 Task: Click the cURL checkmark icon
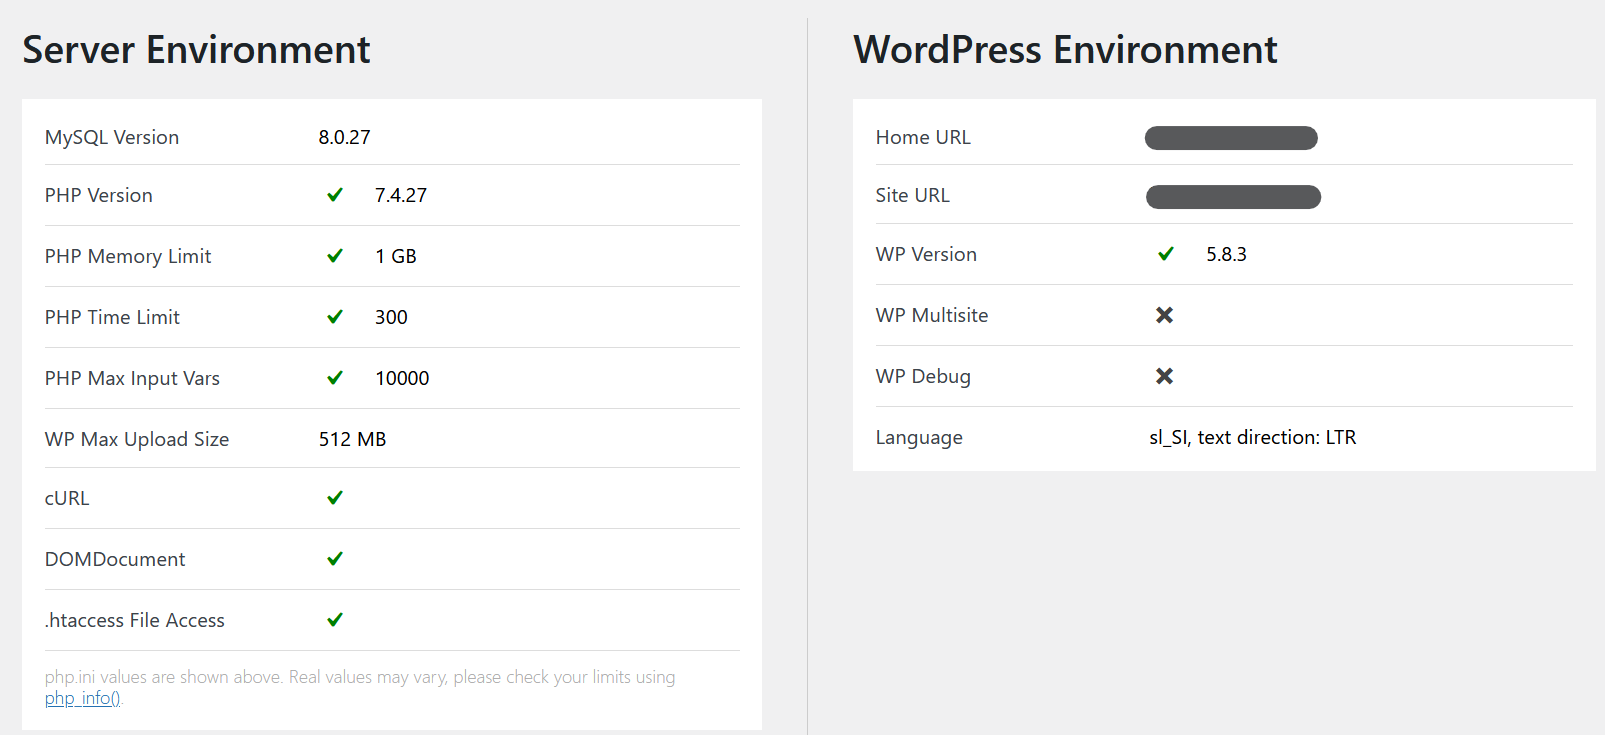click(335, 498)
